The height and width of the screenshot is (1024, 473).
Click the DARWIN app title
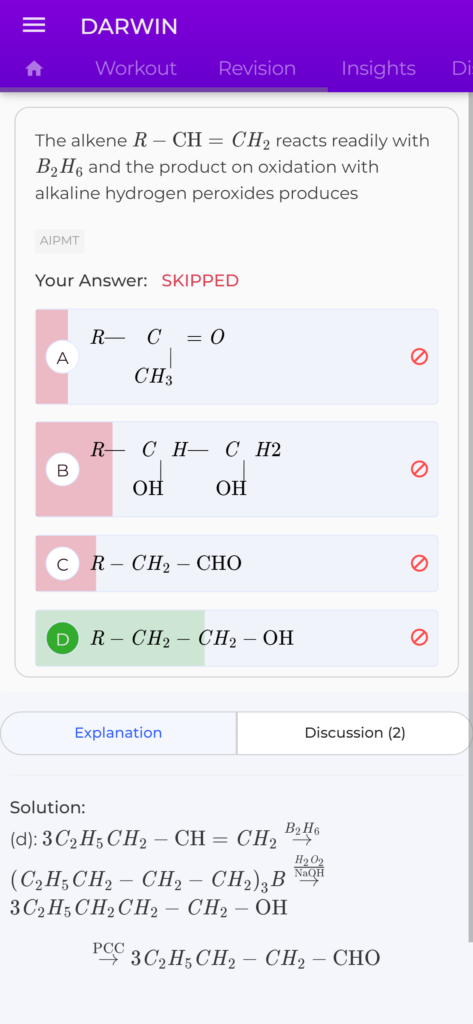[x=129, y=27]
